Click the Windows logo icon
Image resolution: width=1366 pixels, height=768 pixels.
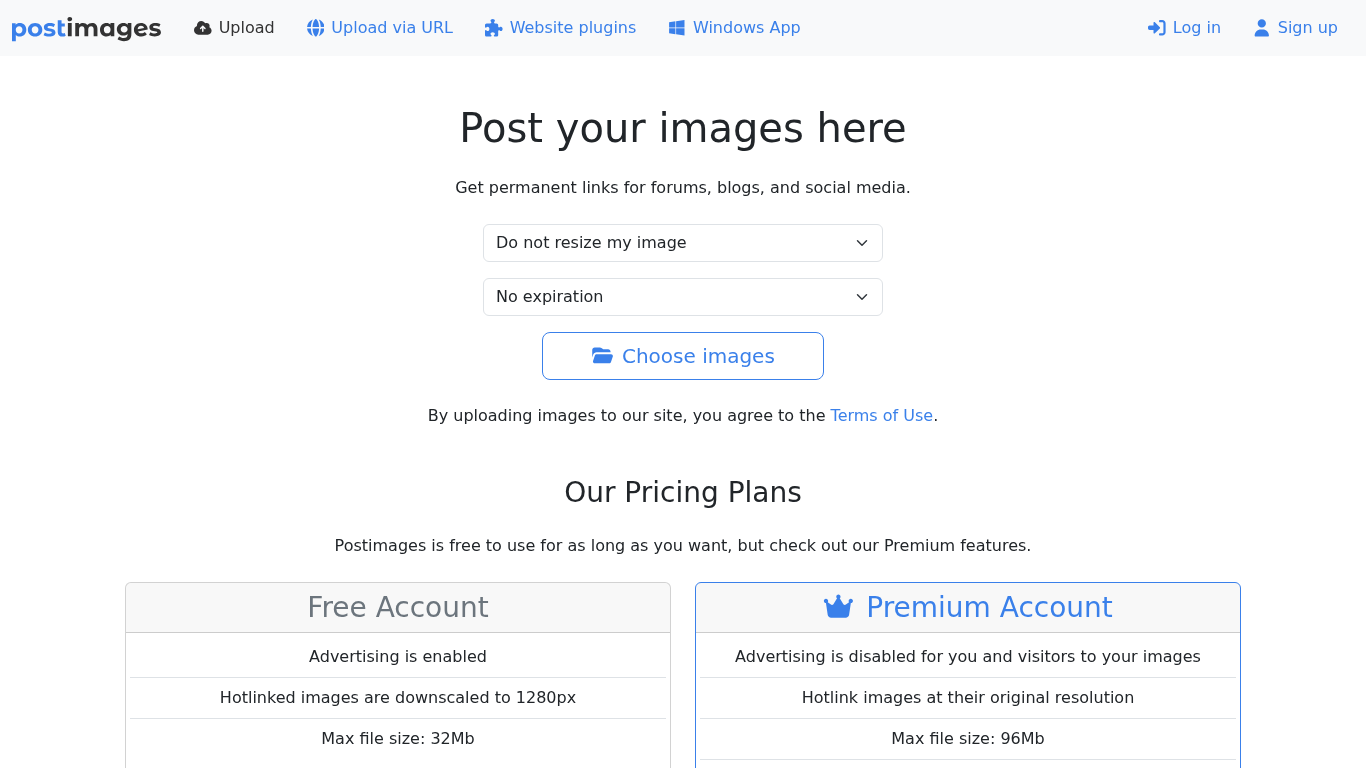(x=677, y=28)
